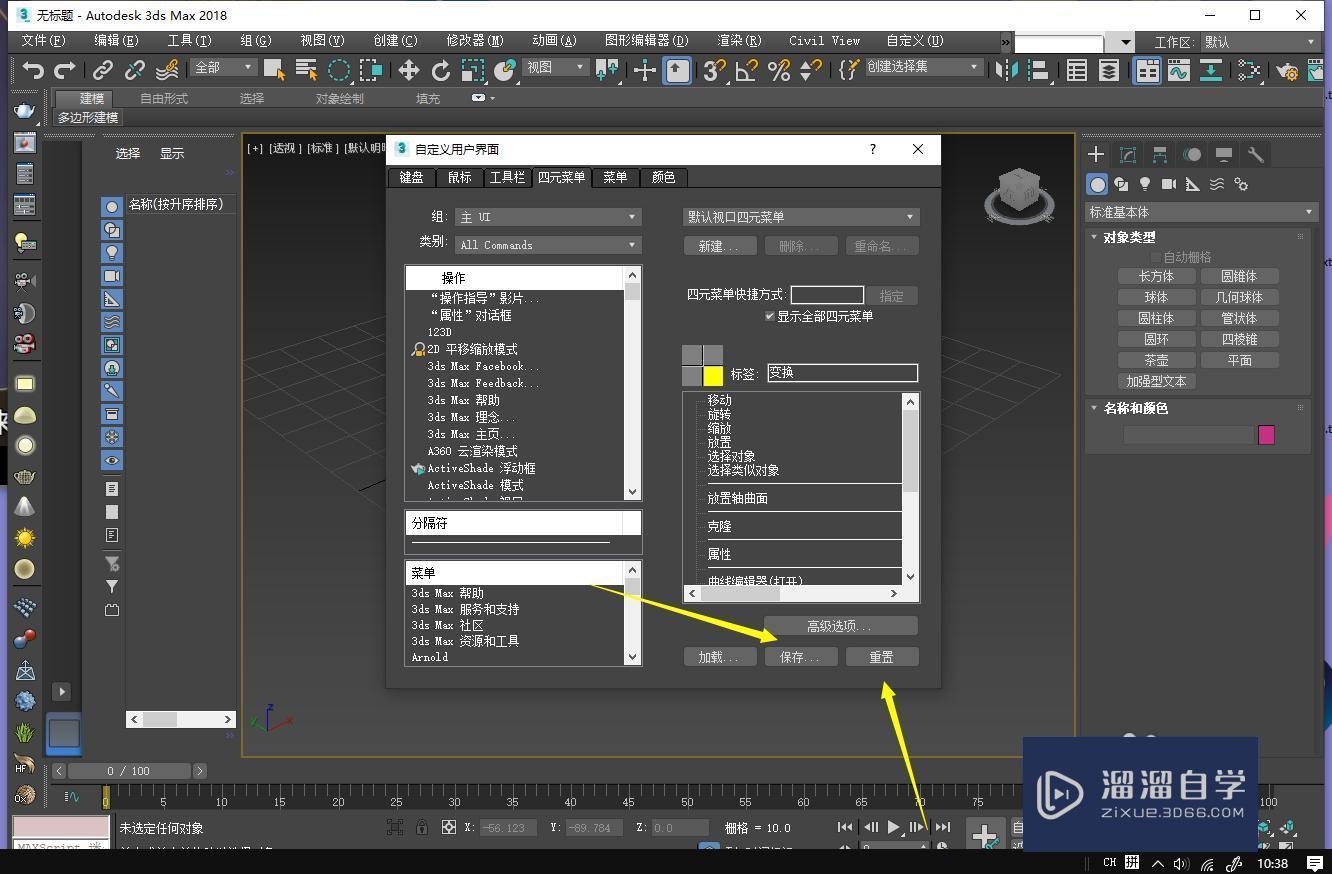The height and width of the screenshot is (874, 1332).
Task: Open the Modify panel tab icon
Action: coord(1128,154)
